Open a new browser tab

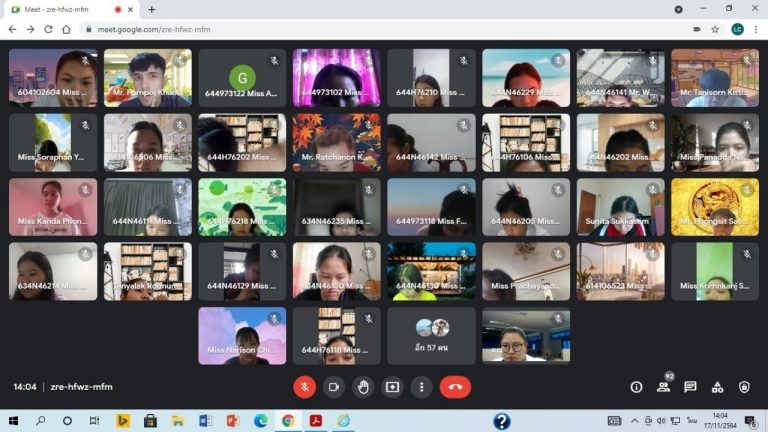[x=152, y=9]
